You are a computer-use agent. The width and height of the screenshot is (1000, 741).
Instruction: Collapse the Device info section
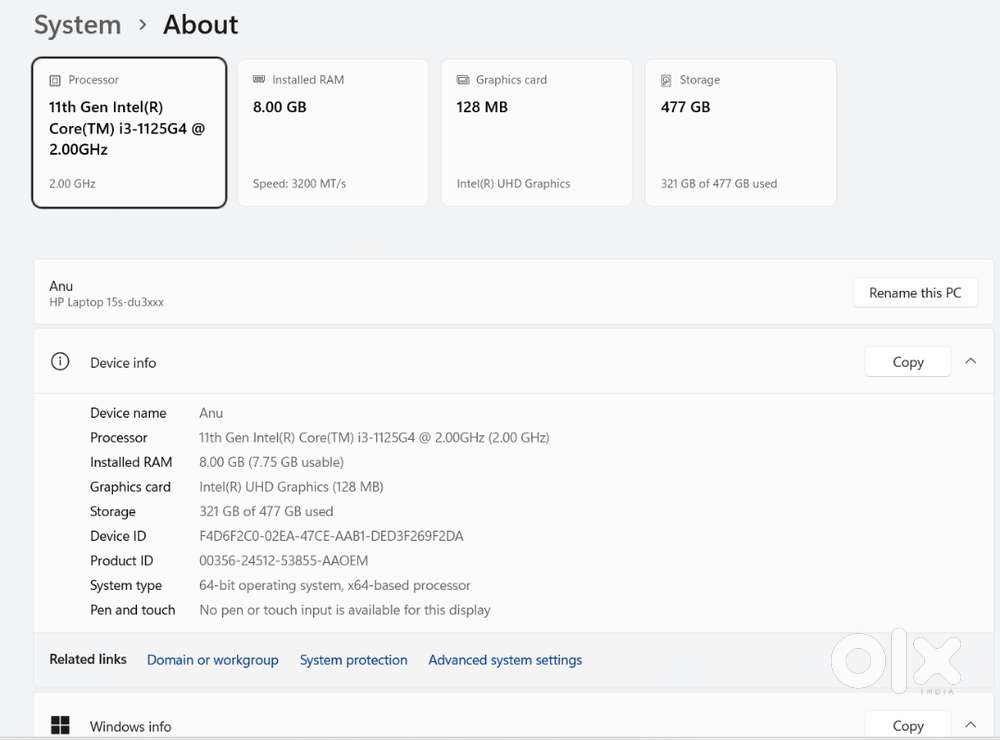coord(971,362)
